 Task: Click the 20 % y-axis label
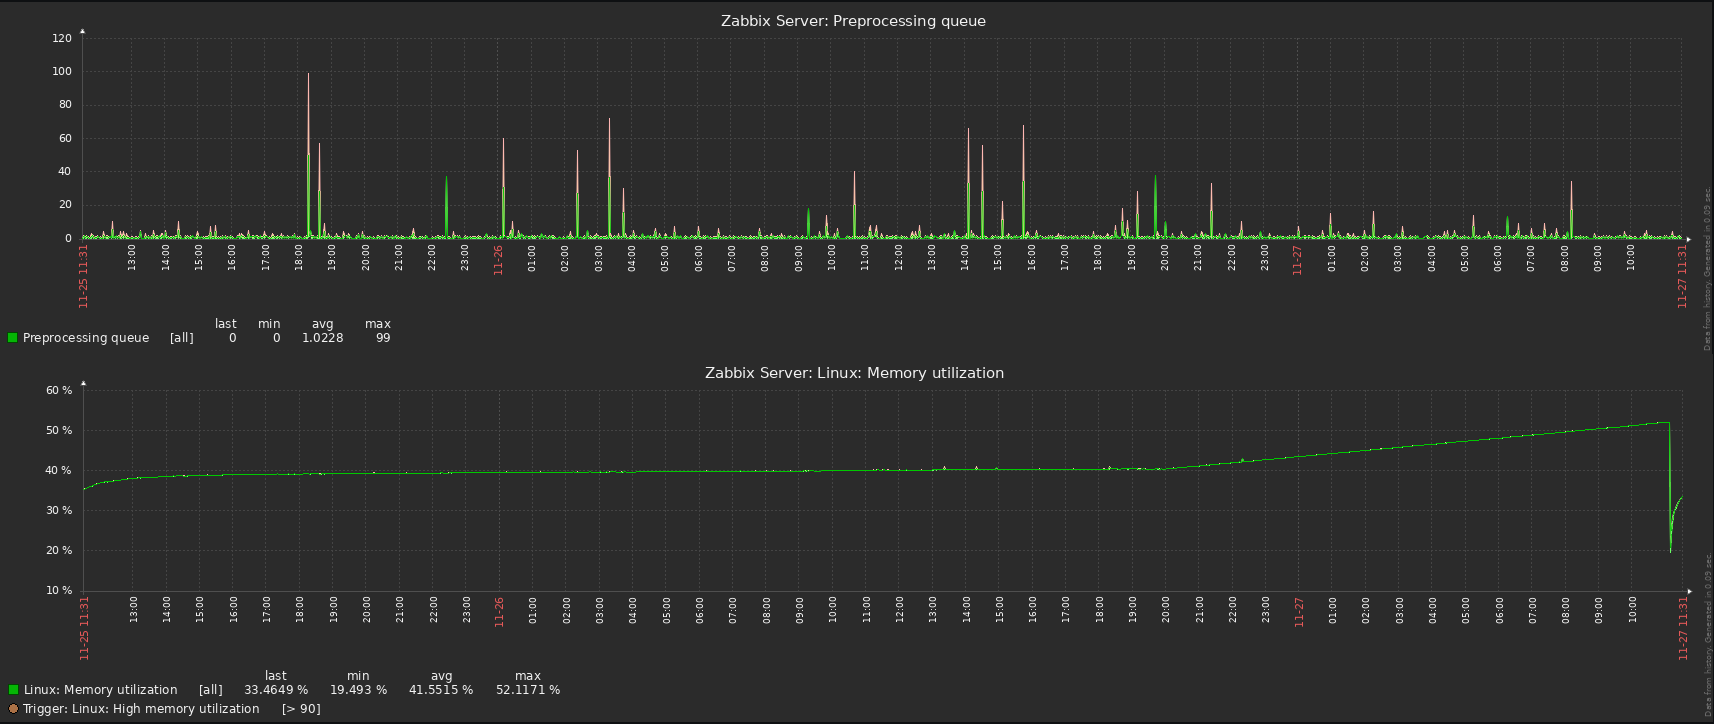pyautogui.click(x=59, y=551)
